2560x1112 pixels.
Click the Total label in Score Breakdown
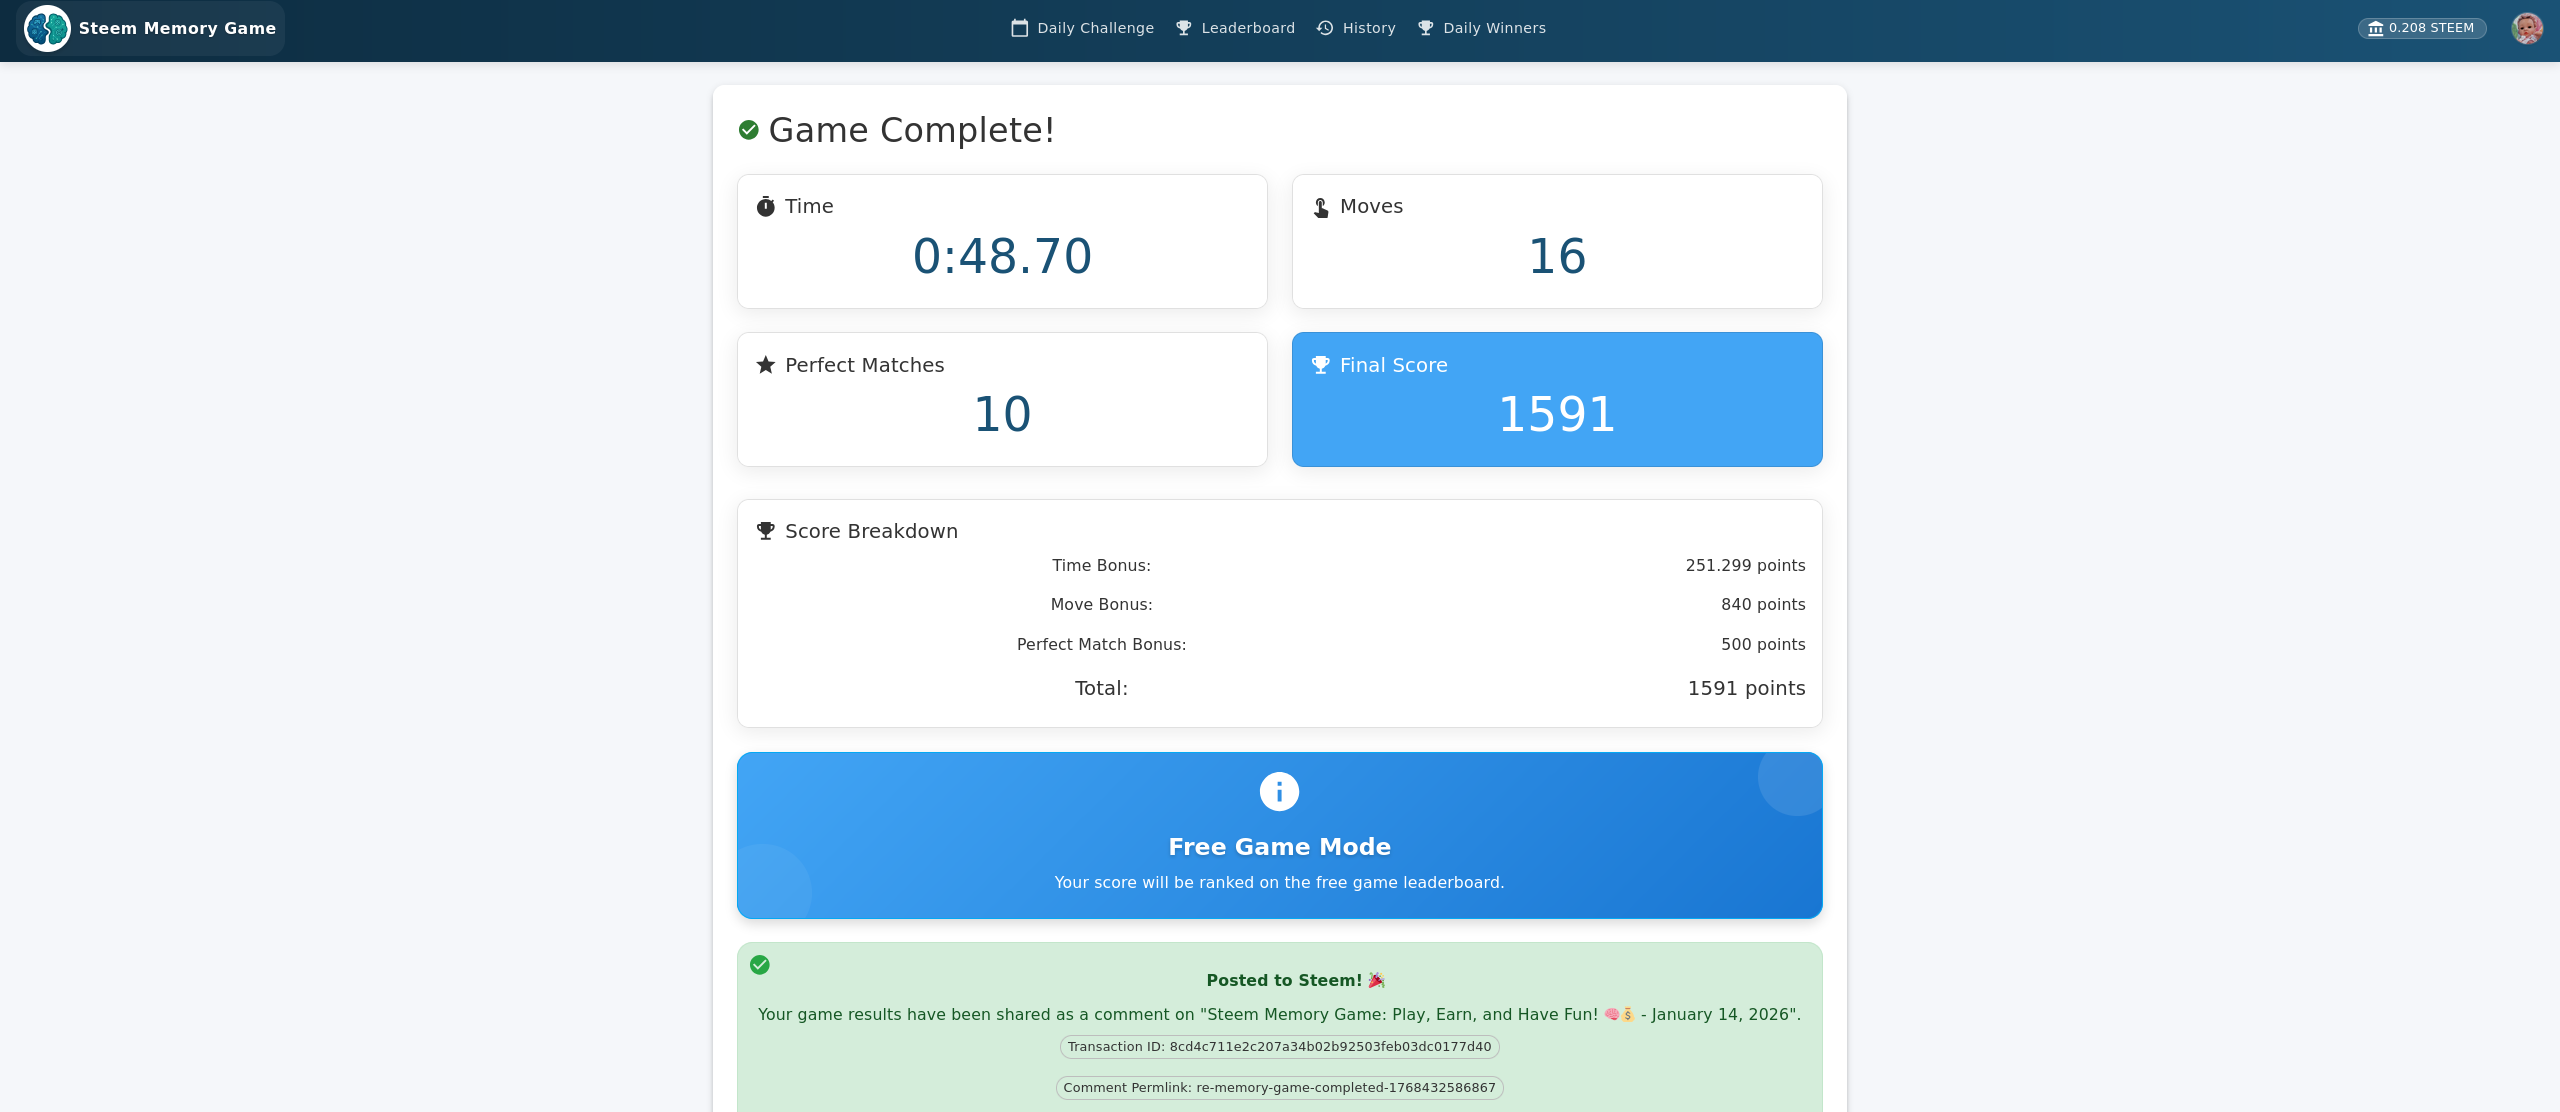click(x=1101, y=688)
